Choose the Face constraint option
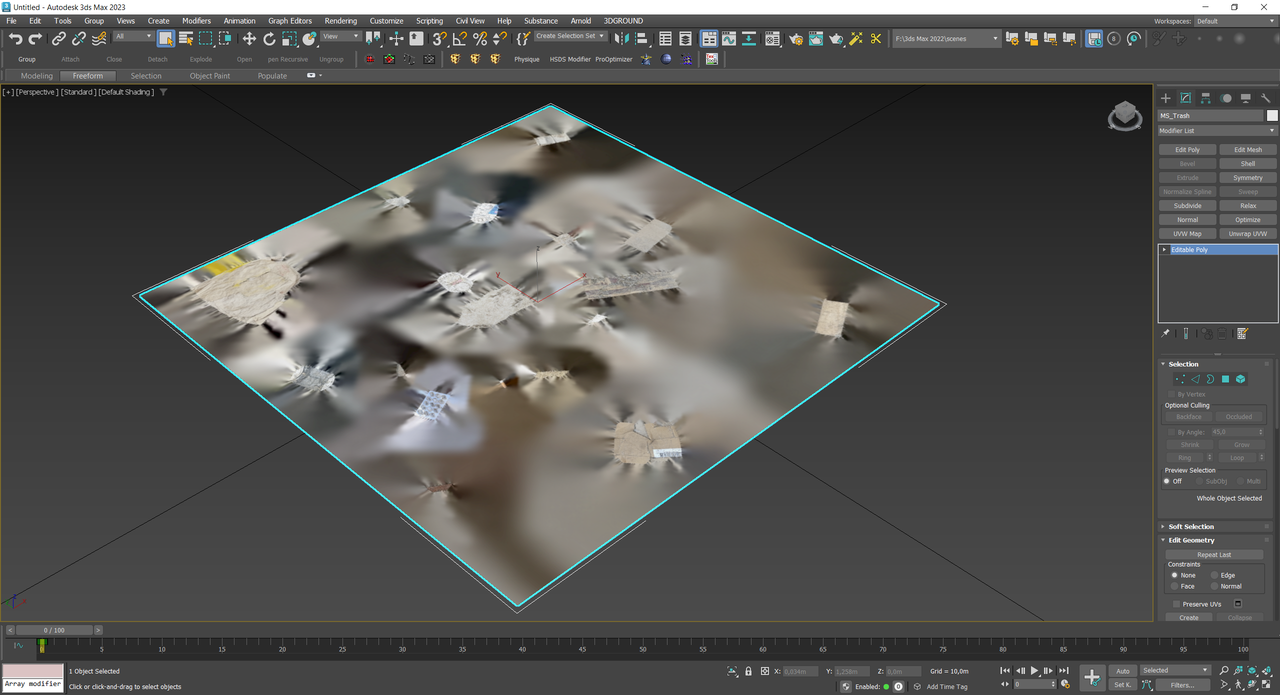The height and width of the screenshot is (695, 1280). tap(1175, 586)
